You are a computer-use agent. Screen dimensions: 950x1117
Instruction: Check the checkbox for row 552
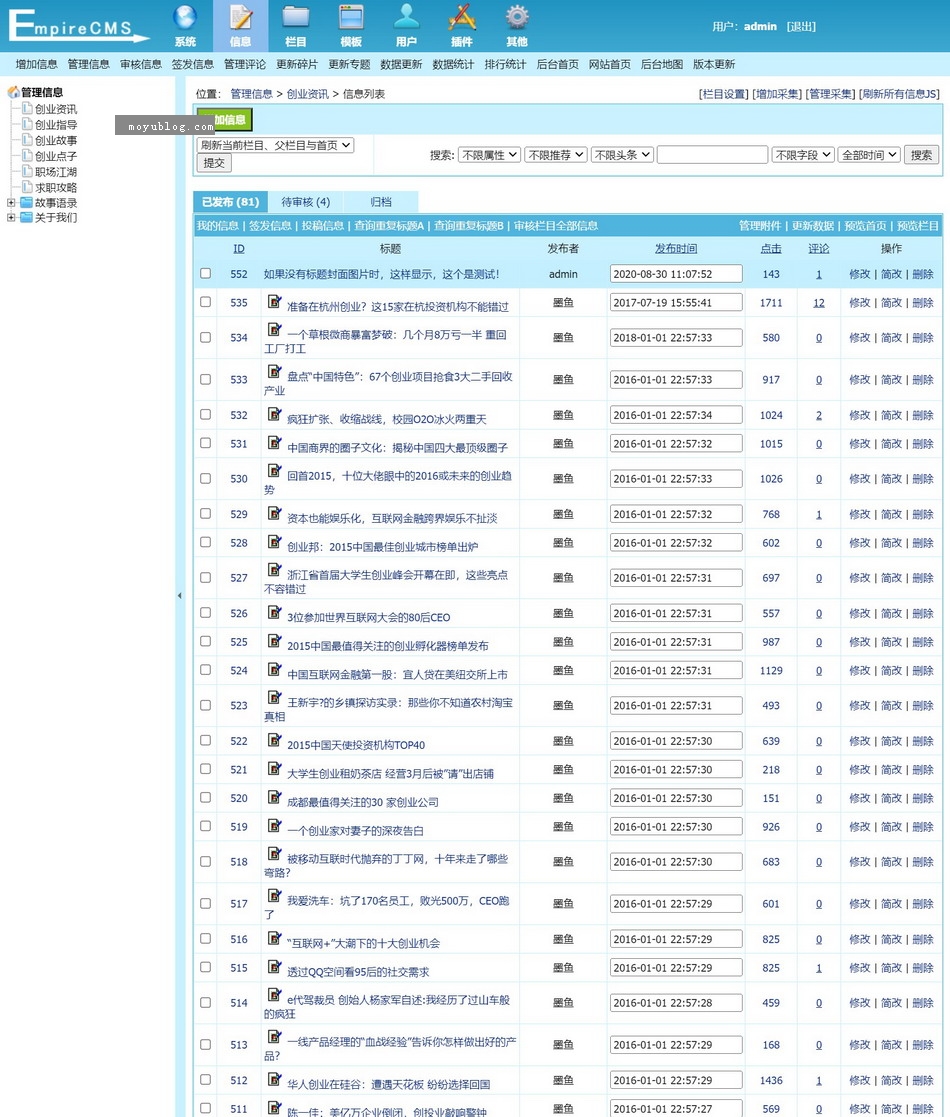[206, 274]
